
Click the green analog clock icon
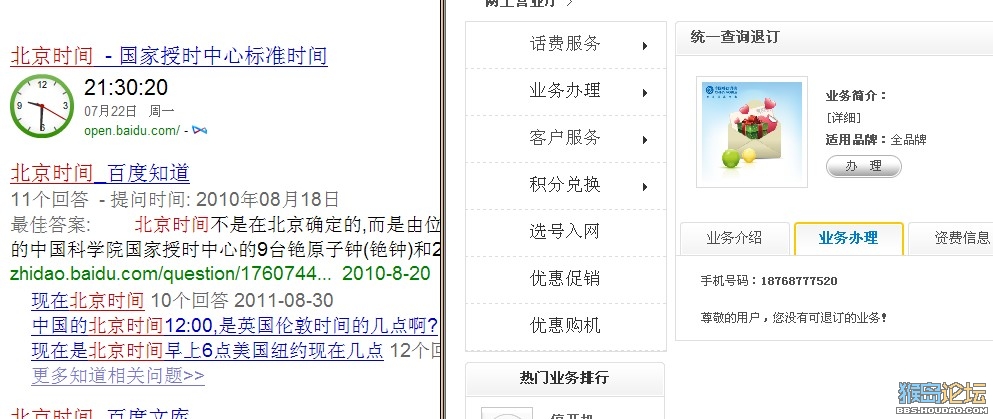click(x=42, y=106)
